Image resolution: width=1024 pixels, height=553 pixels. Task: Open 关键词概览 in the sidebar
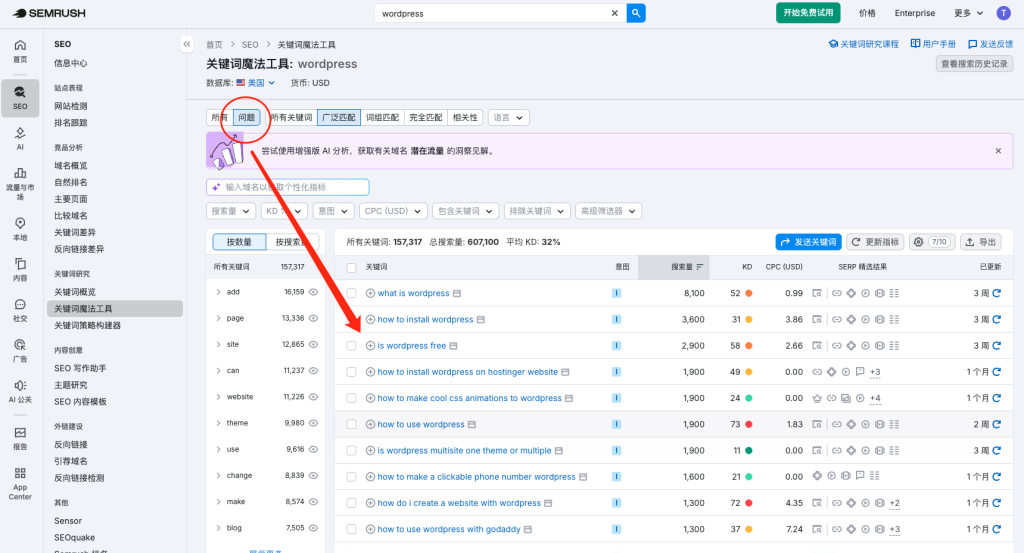75,292
